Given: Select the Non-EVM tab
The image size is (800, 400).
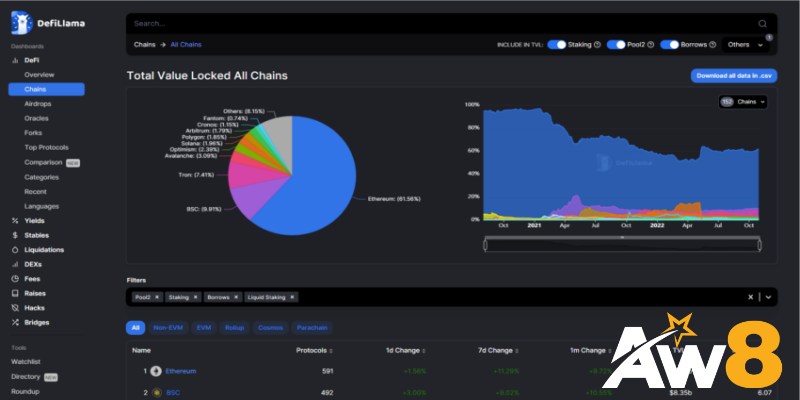Looking at the screenshot, I should coord(168,328).
